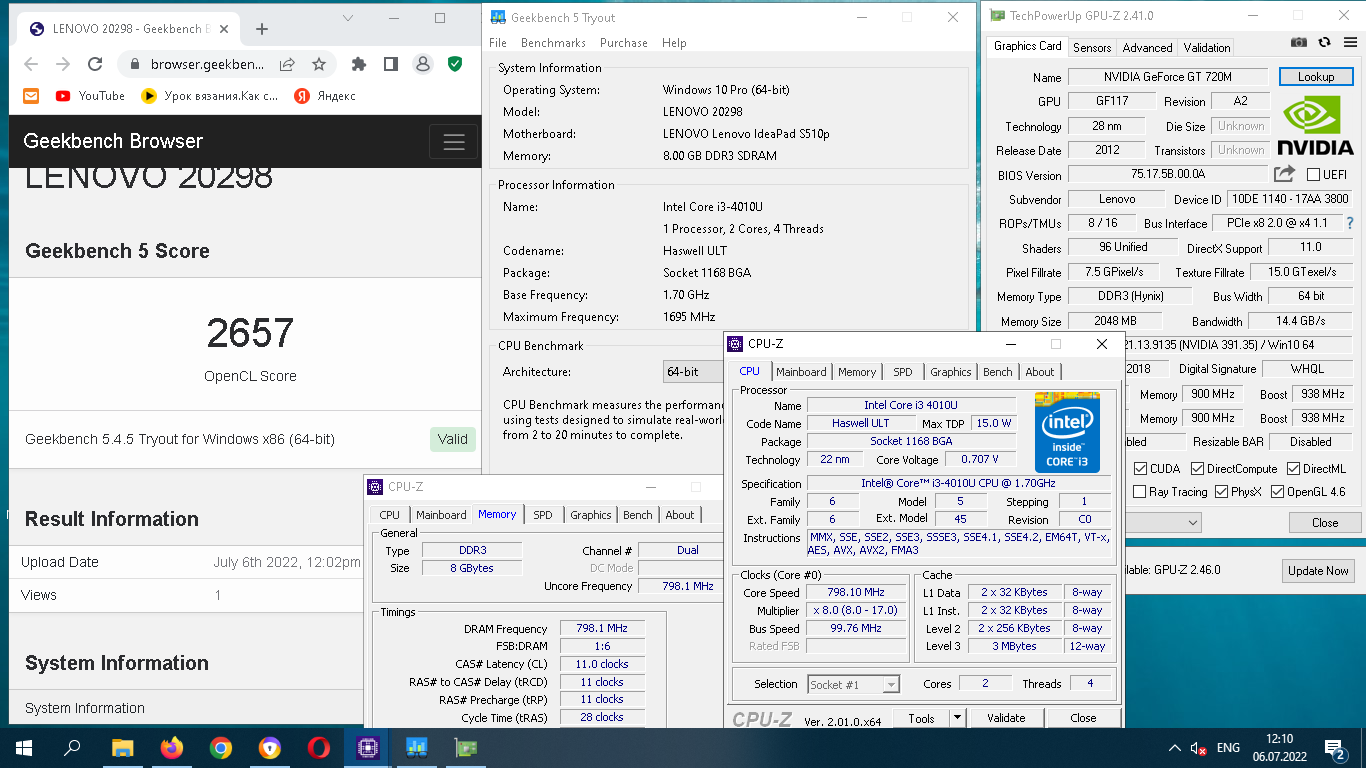
Task: Toggle the Geekbench Browser navigation menu
Action: [x=454, y=141]
